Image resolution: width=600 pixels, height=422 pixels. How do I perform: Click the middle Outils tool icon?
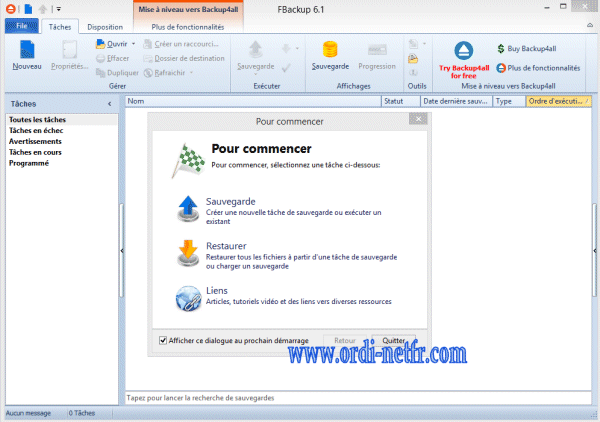413,59
